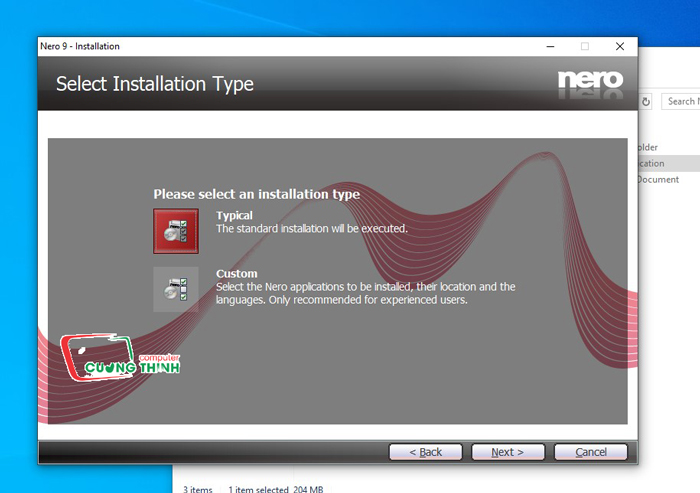The width and height of the screenshot is (700, 493).
Task: Select the Document item in background window
Action: pos(658,180)
